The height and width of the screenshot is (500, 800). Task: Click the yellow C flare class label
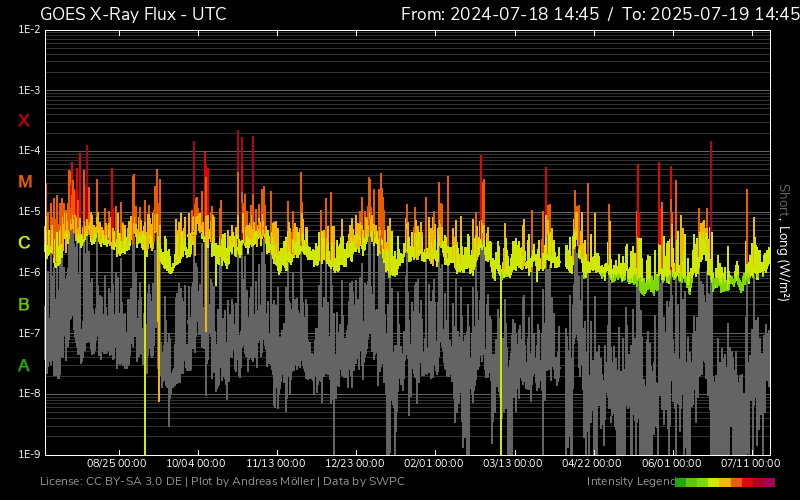coord(24,243)
